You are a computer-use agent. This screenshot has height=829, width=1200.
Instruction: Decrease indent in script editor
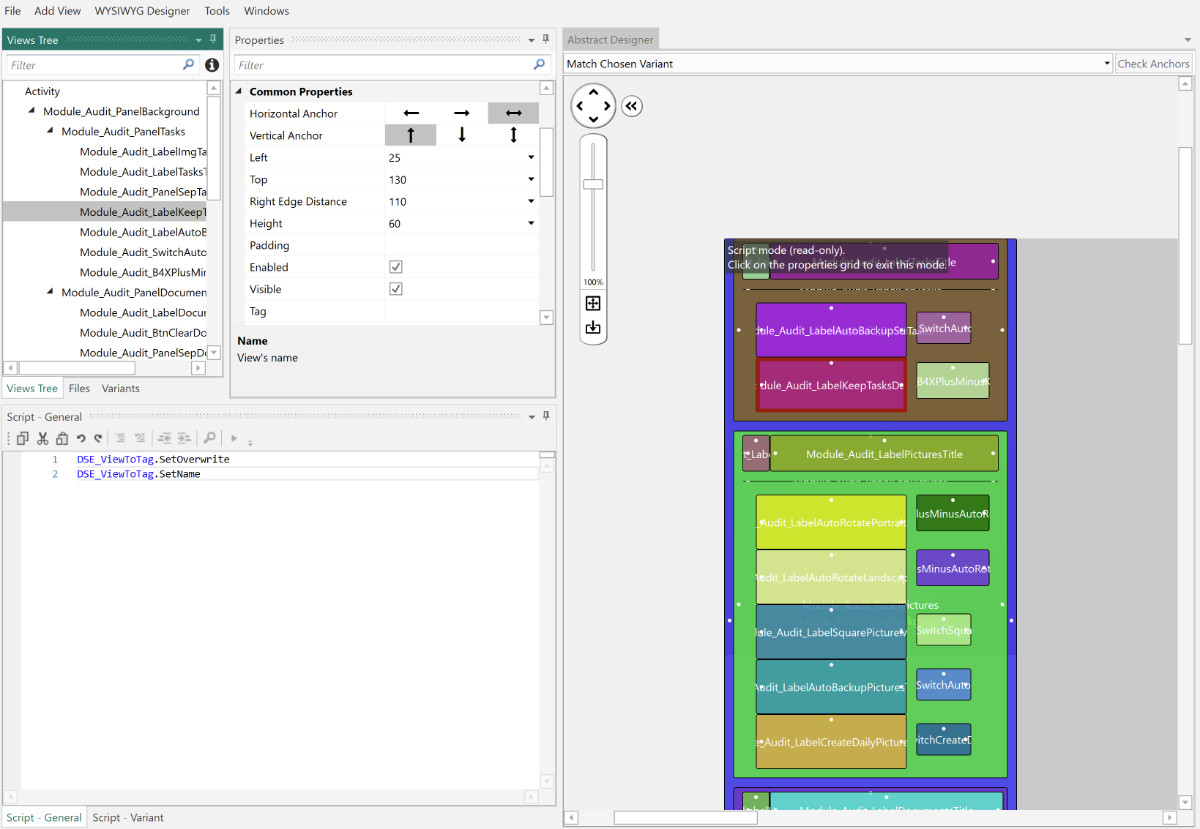tap(165, 438)
